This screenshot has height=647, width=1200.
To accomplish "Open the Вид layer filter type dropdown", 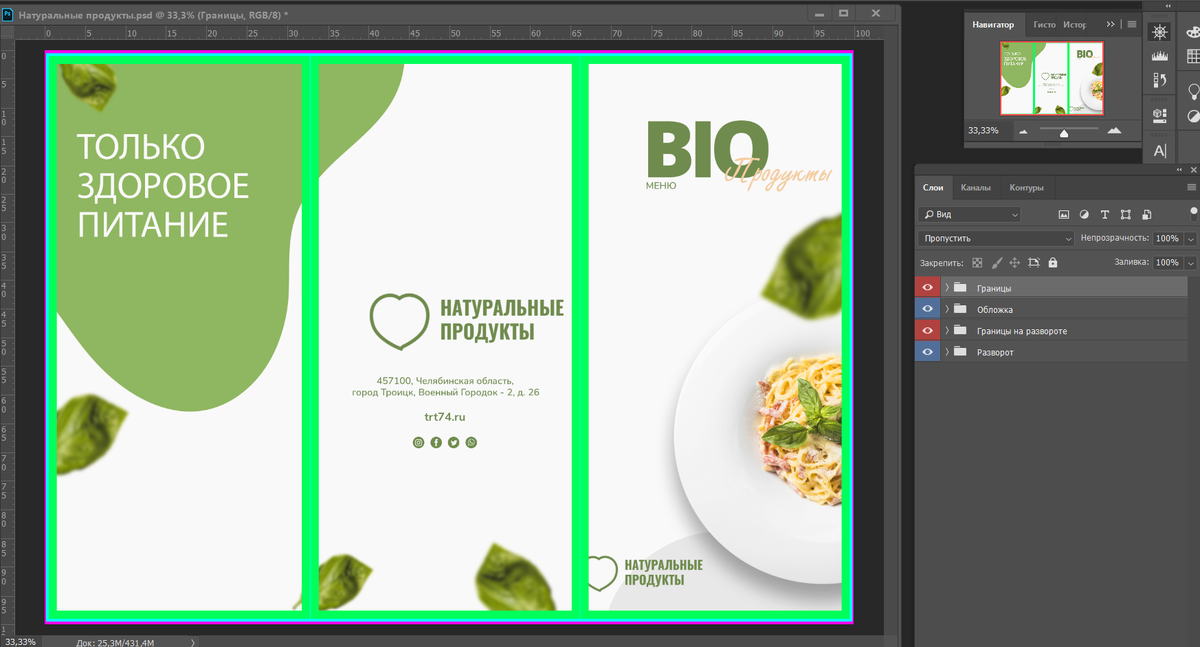I will pos(969,214).
